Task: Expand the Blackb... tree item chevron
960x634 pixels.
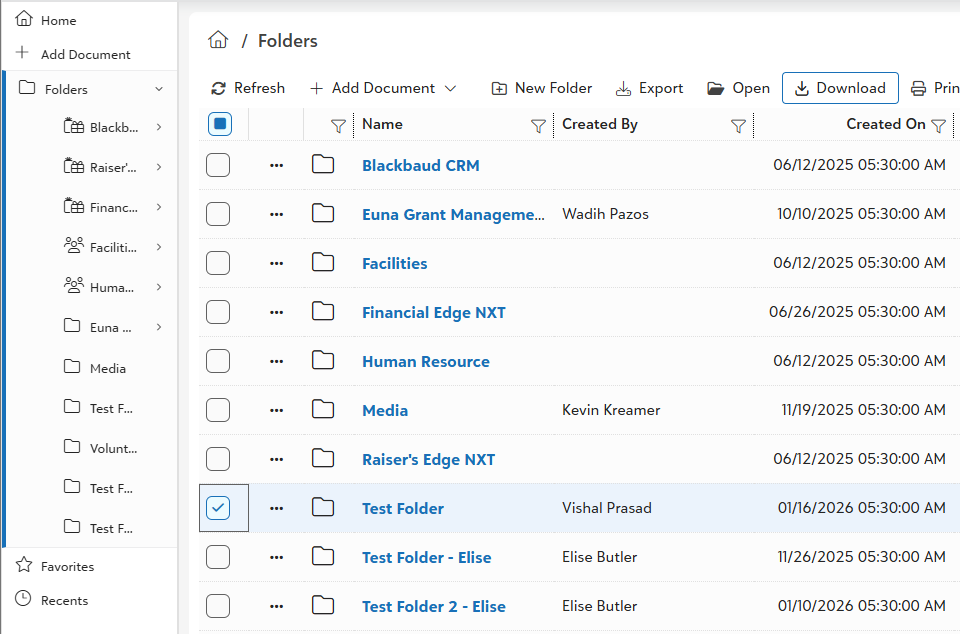Action: pyautogui.click(x=159, y=127)
